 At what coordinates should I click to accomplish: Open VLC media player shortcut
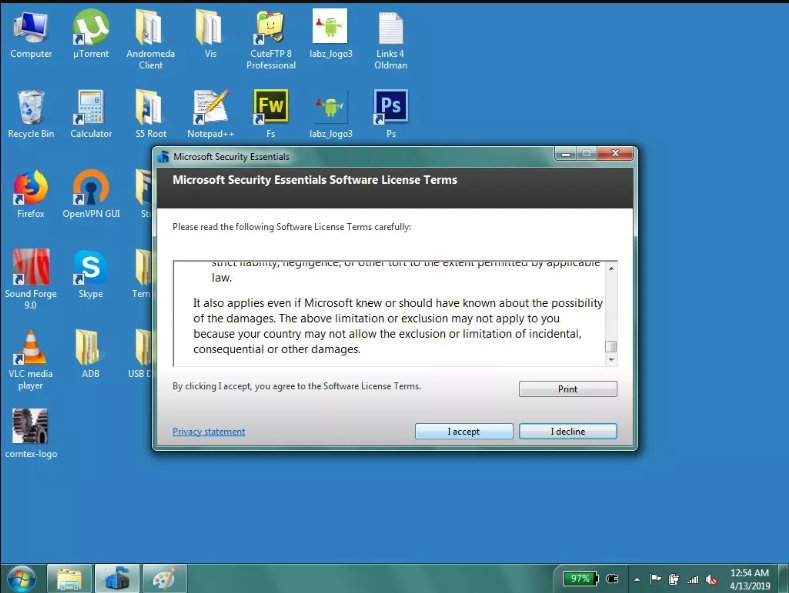point(31,359)
